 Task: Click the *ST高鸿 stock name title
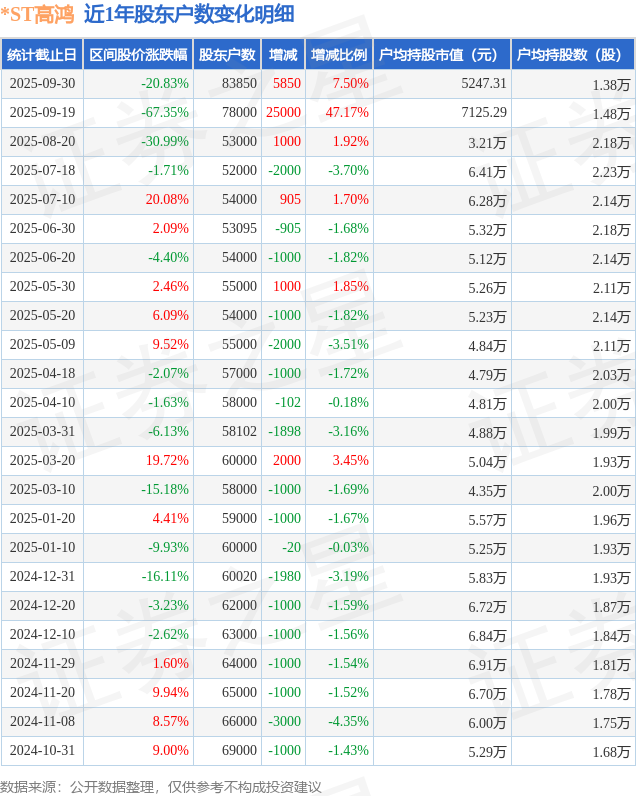[x=37, y=14]
